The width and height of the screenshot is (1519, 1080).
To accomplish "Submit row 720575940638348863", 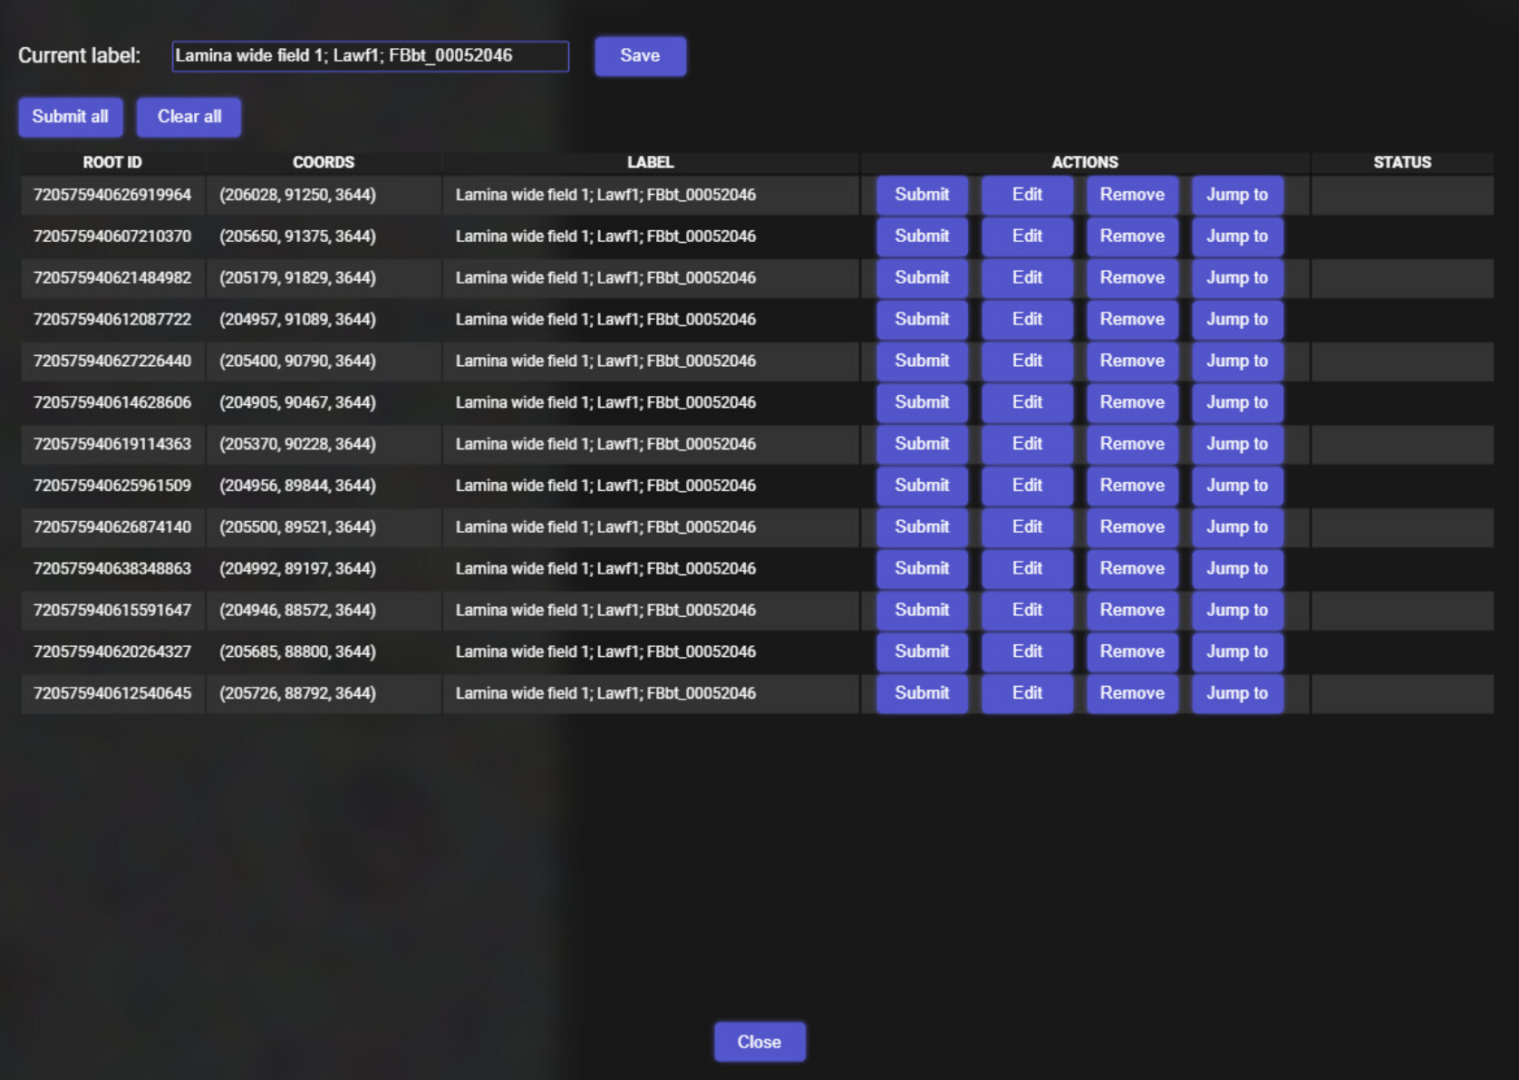I will tap(922, 569).
